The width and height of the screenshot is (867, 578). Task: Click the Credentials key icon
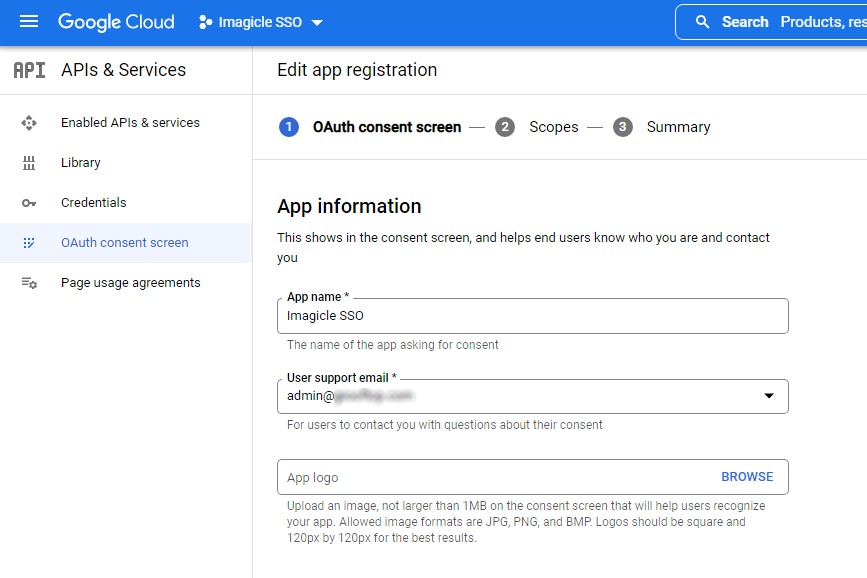click(x=29, y=203)
